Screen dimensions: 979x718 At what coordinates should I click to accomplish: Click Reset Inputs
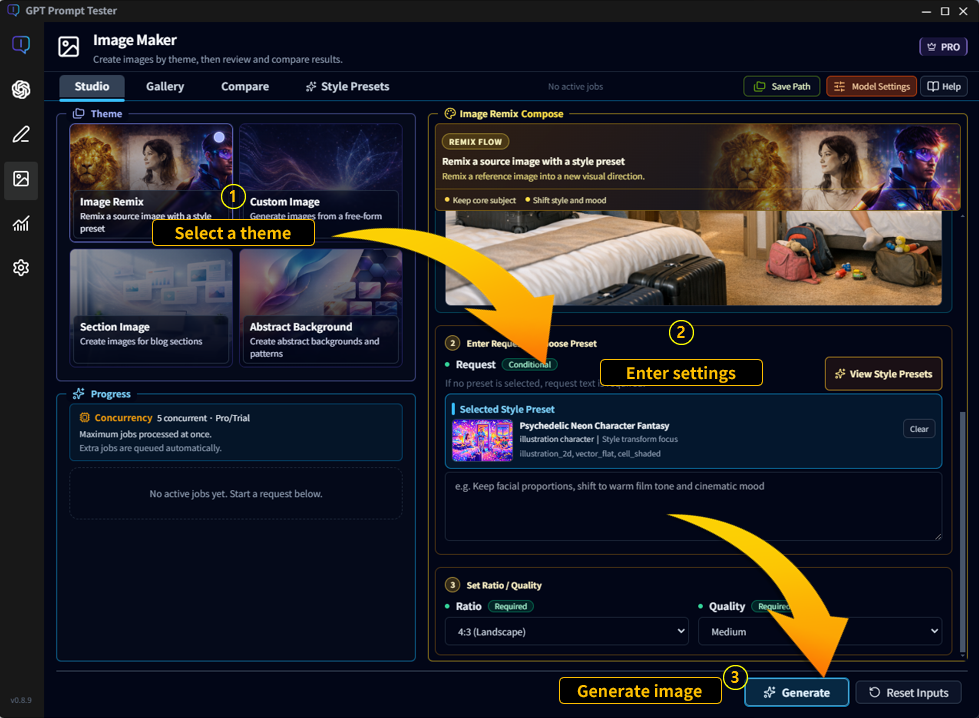click(x=908, y=692)
